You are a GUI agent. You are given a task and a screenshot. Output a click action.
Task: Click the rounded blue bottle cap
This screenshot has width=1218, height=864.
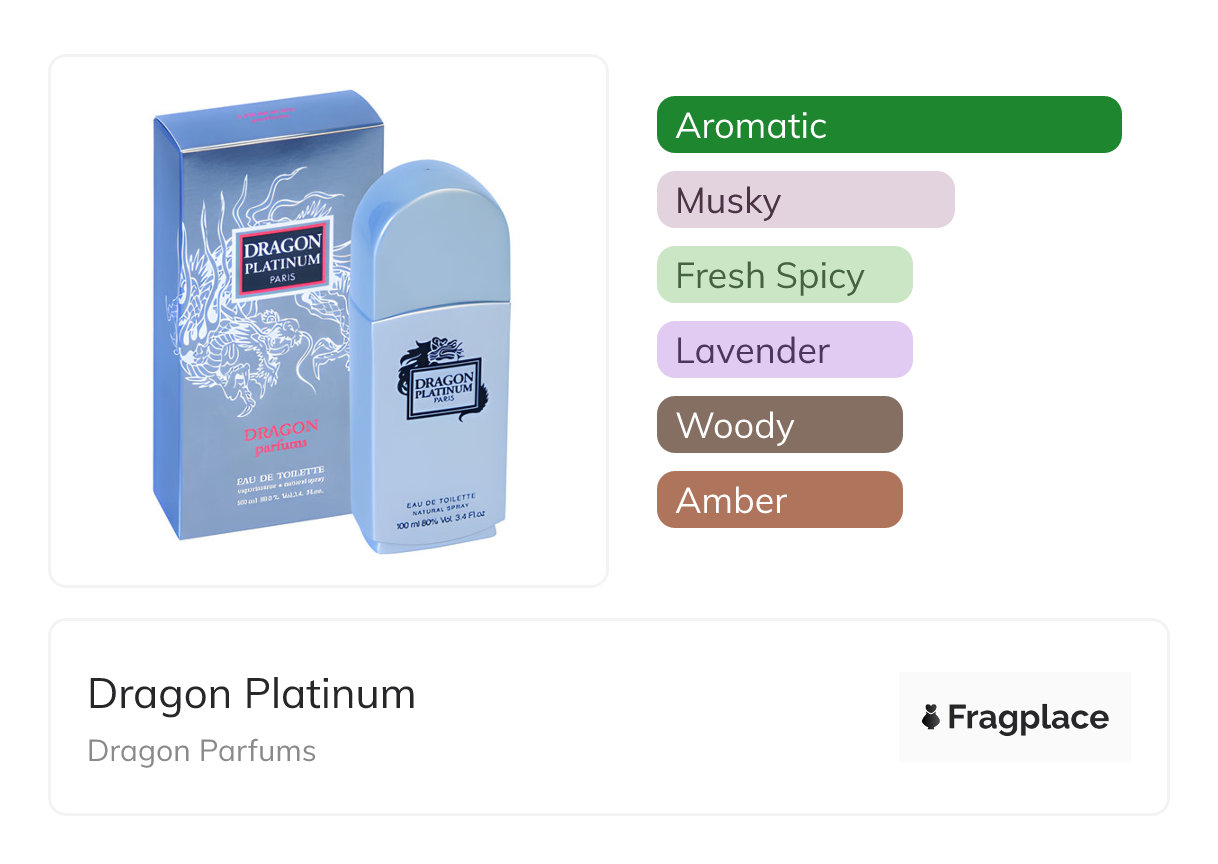pyautogui.click(x=430, y=232)
